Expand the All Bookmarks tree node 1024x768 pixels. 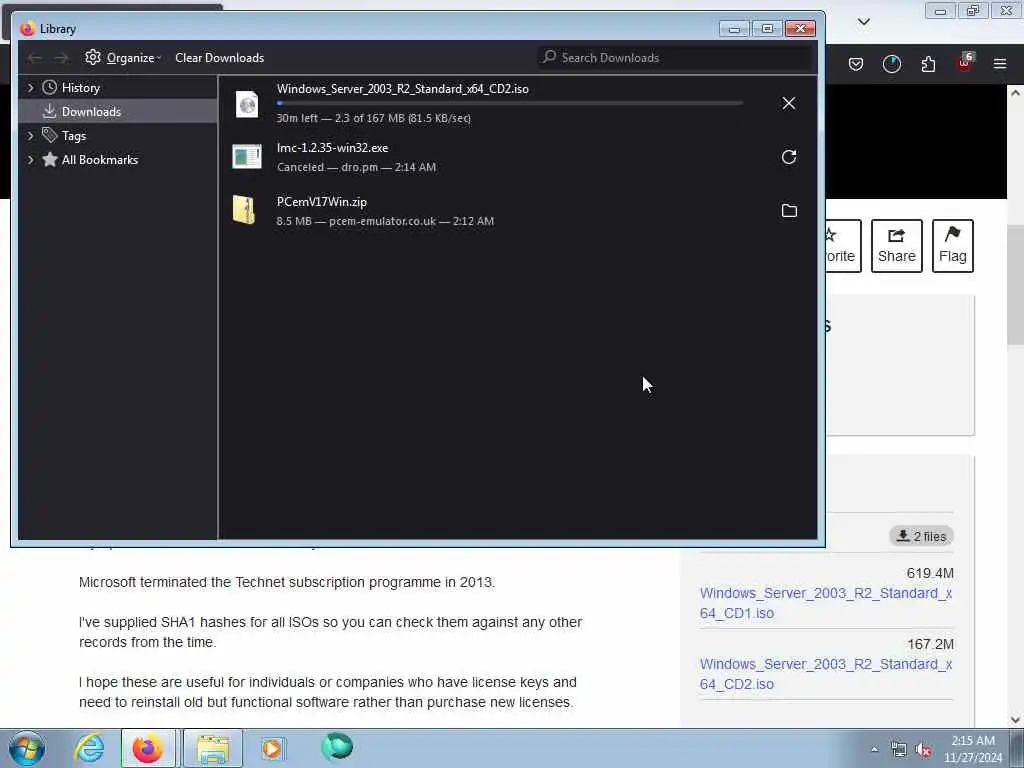pos(30,160)
